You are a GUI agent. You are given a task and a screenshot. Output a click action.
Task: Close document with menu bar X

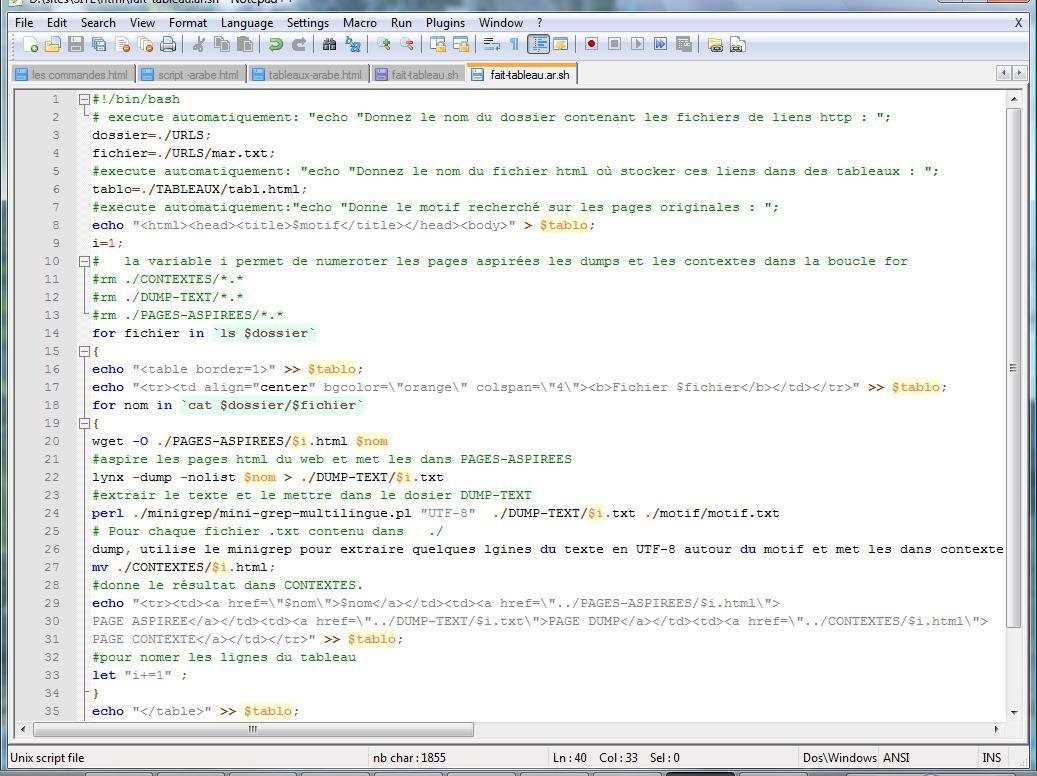click(x=1018, y=22)
